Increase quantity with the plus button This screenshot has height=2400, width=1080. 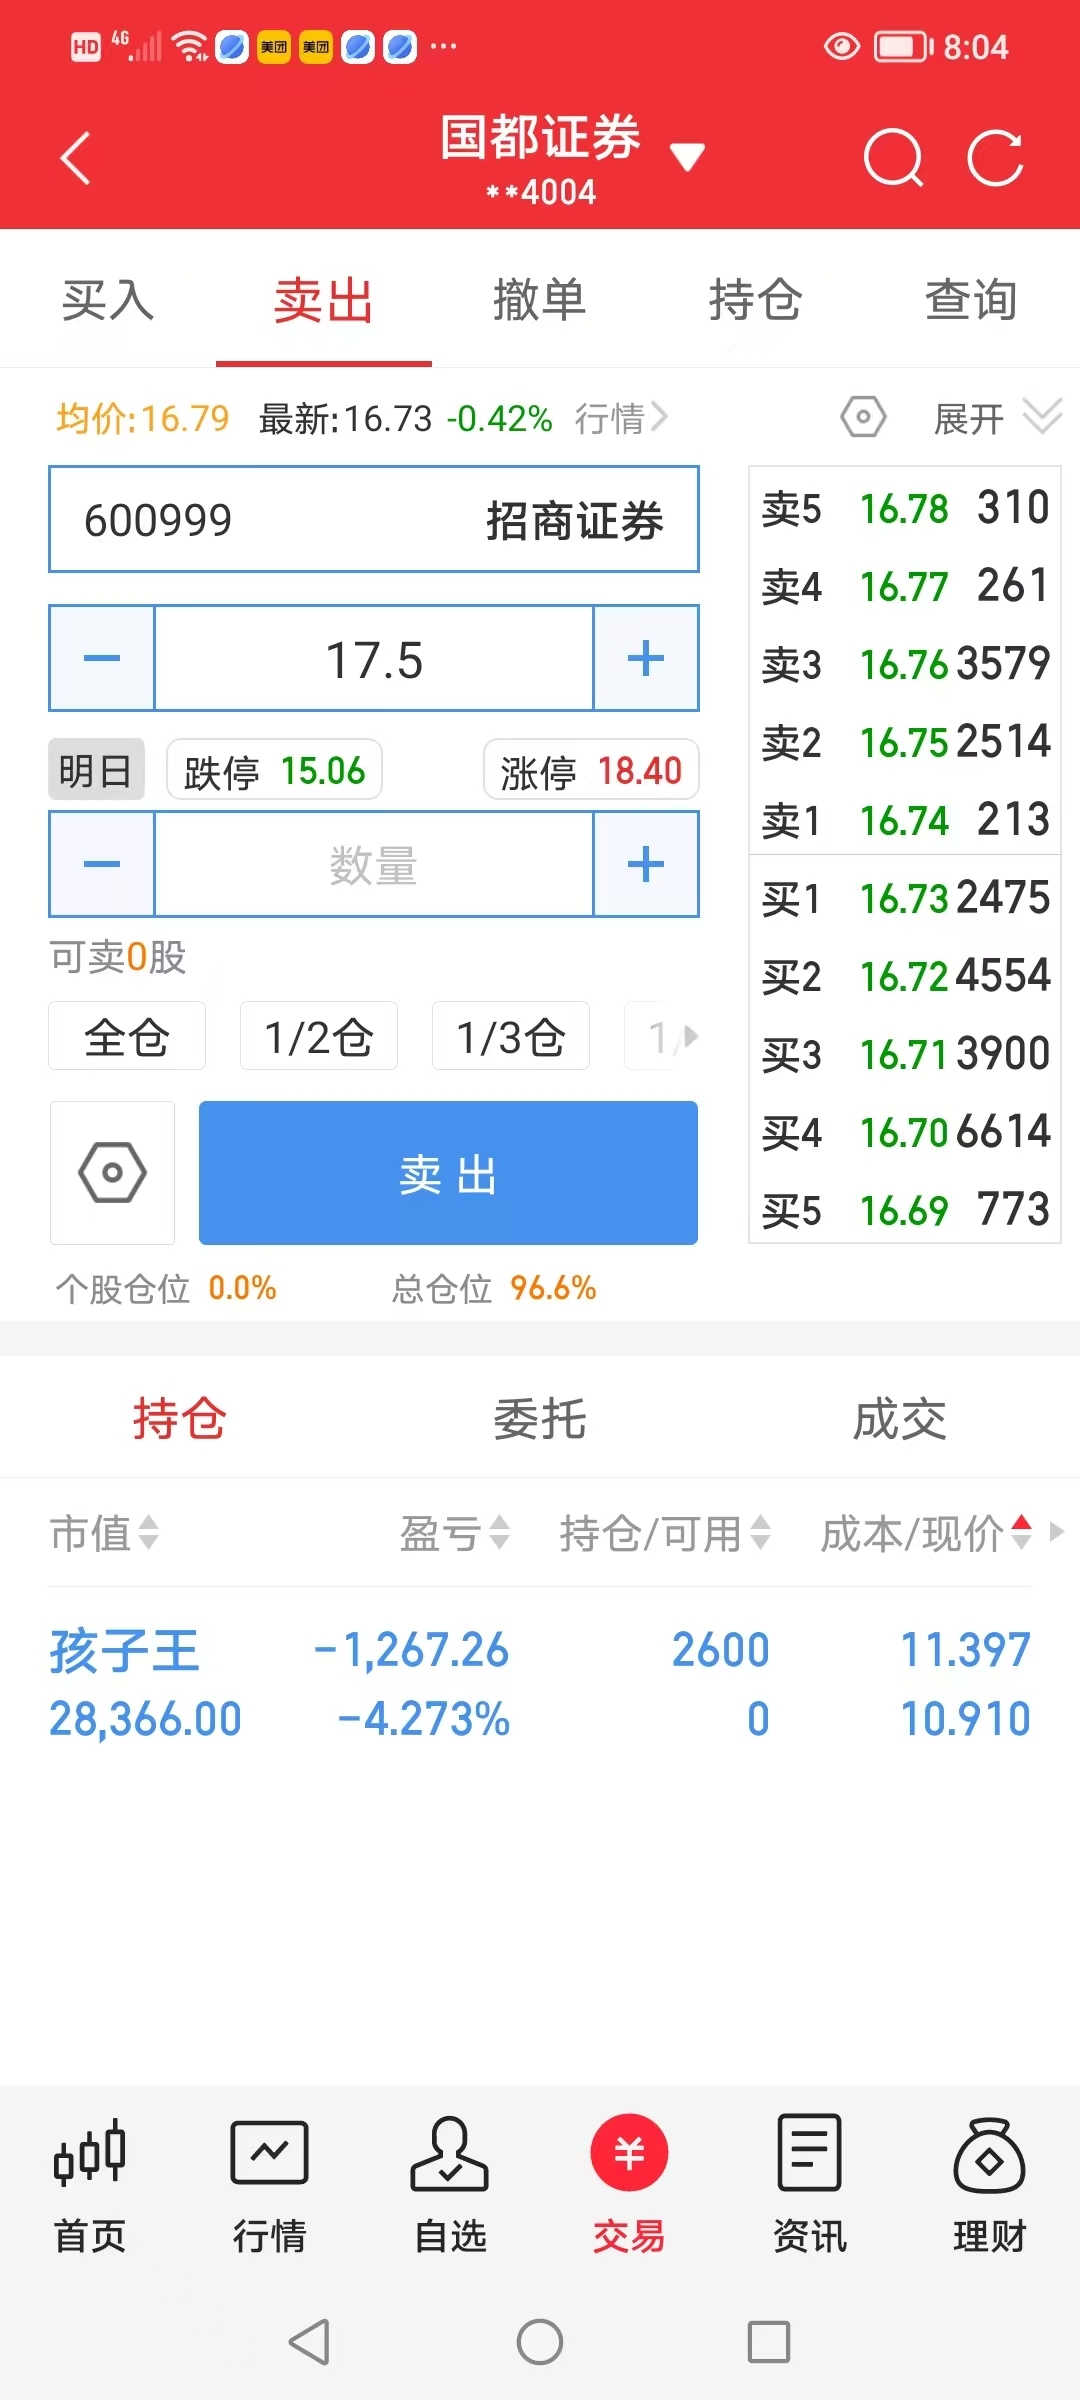point(646,864)
